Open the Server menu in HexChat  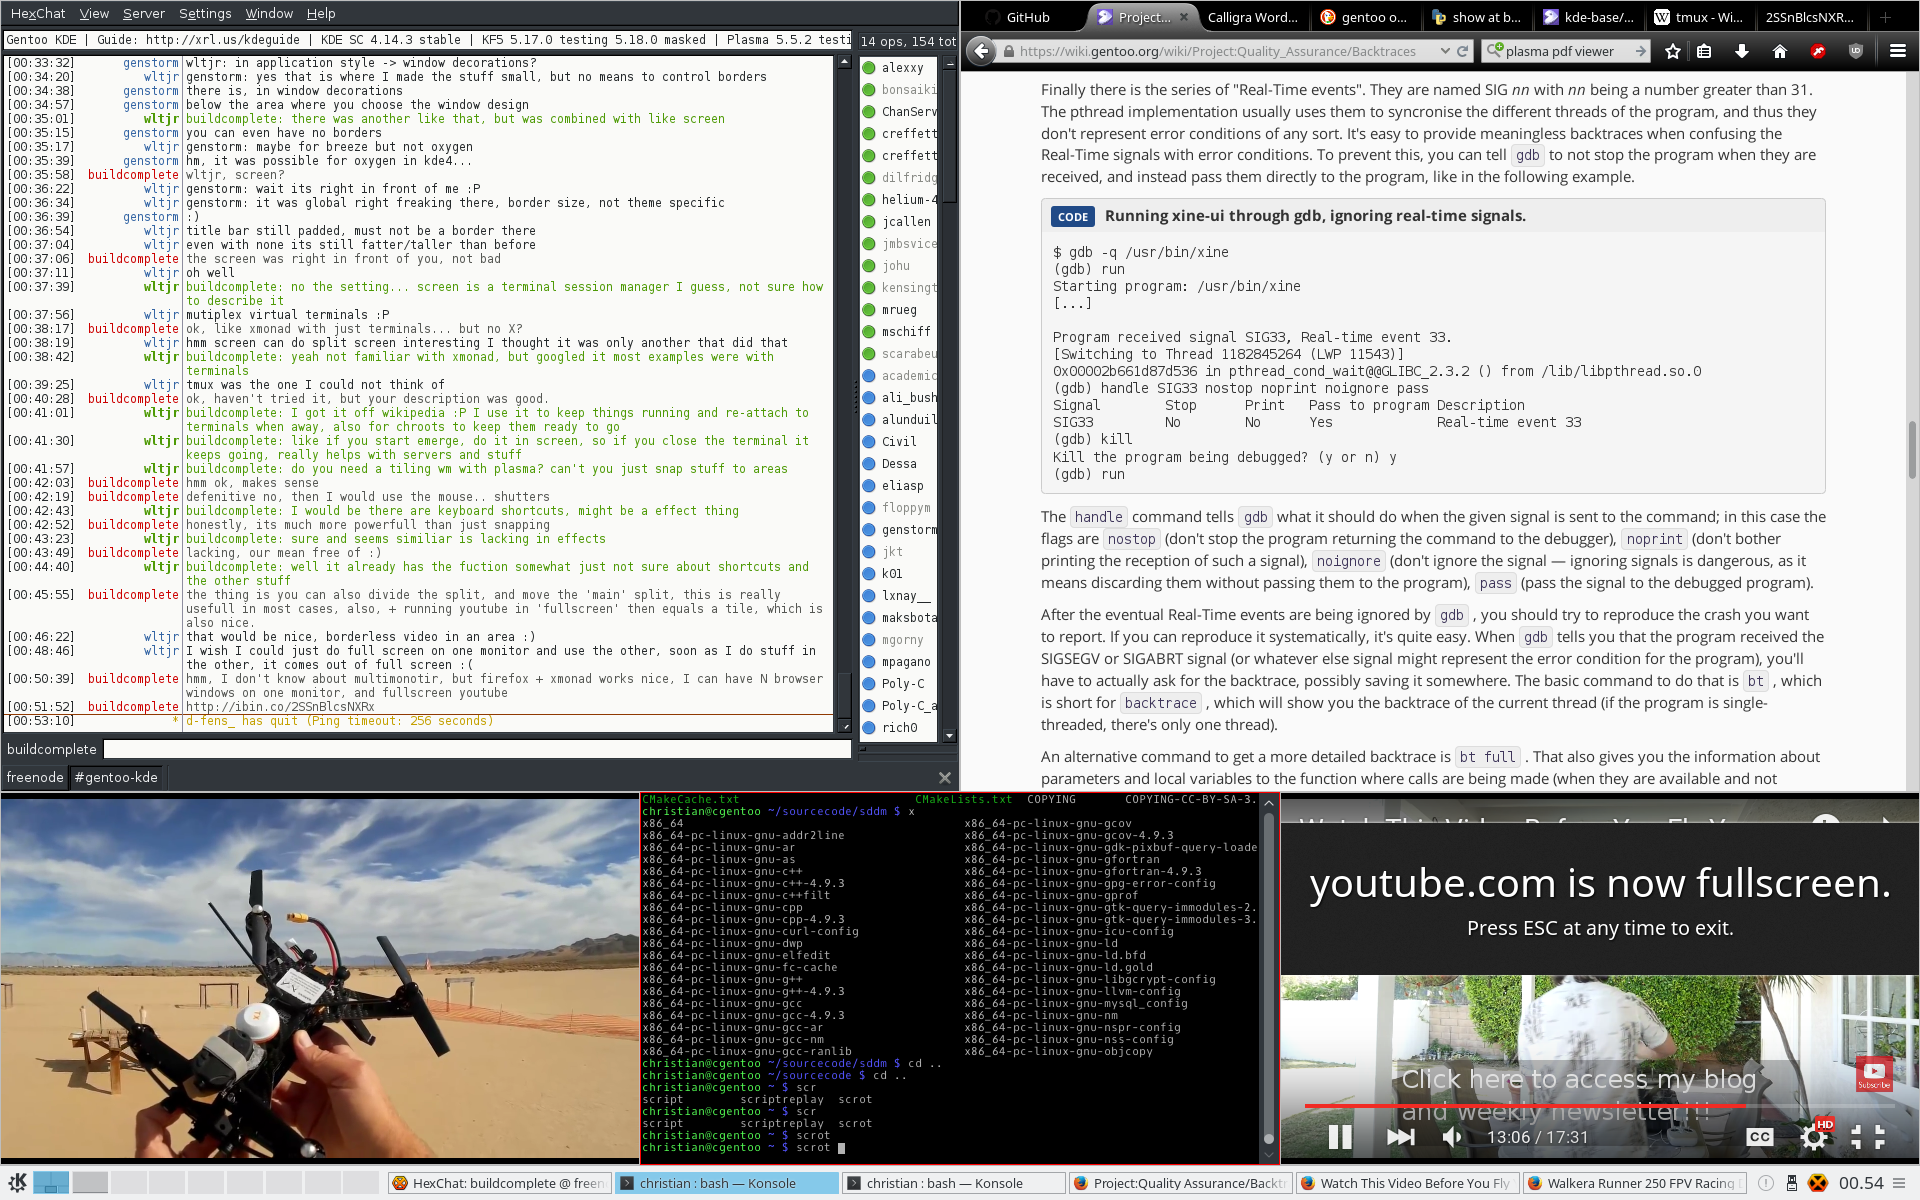(x=144, y=13)
